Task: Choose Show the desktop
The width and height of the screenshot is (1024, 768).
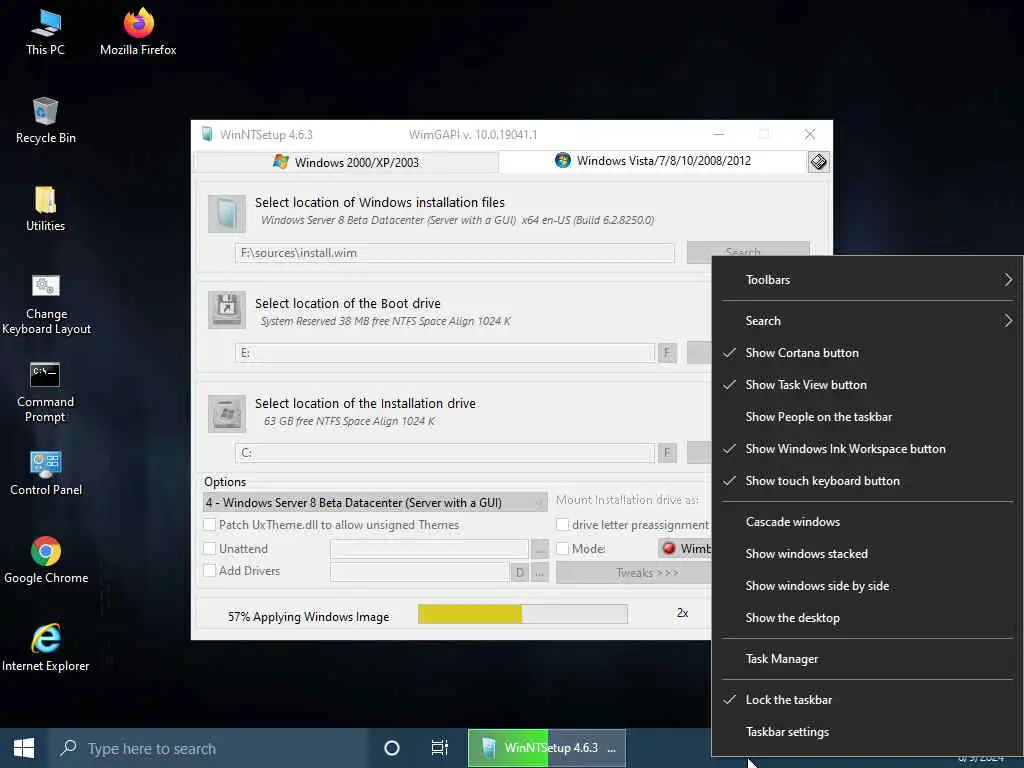Action: (867, 618)
